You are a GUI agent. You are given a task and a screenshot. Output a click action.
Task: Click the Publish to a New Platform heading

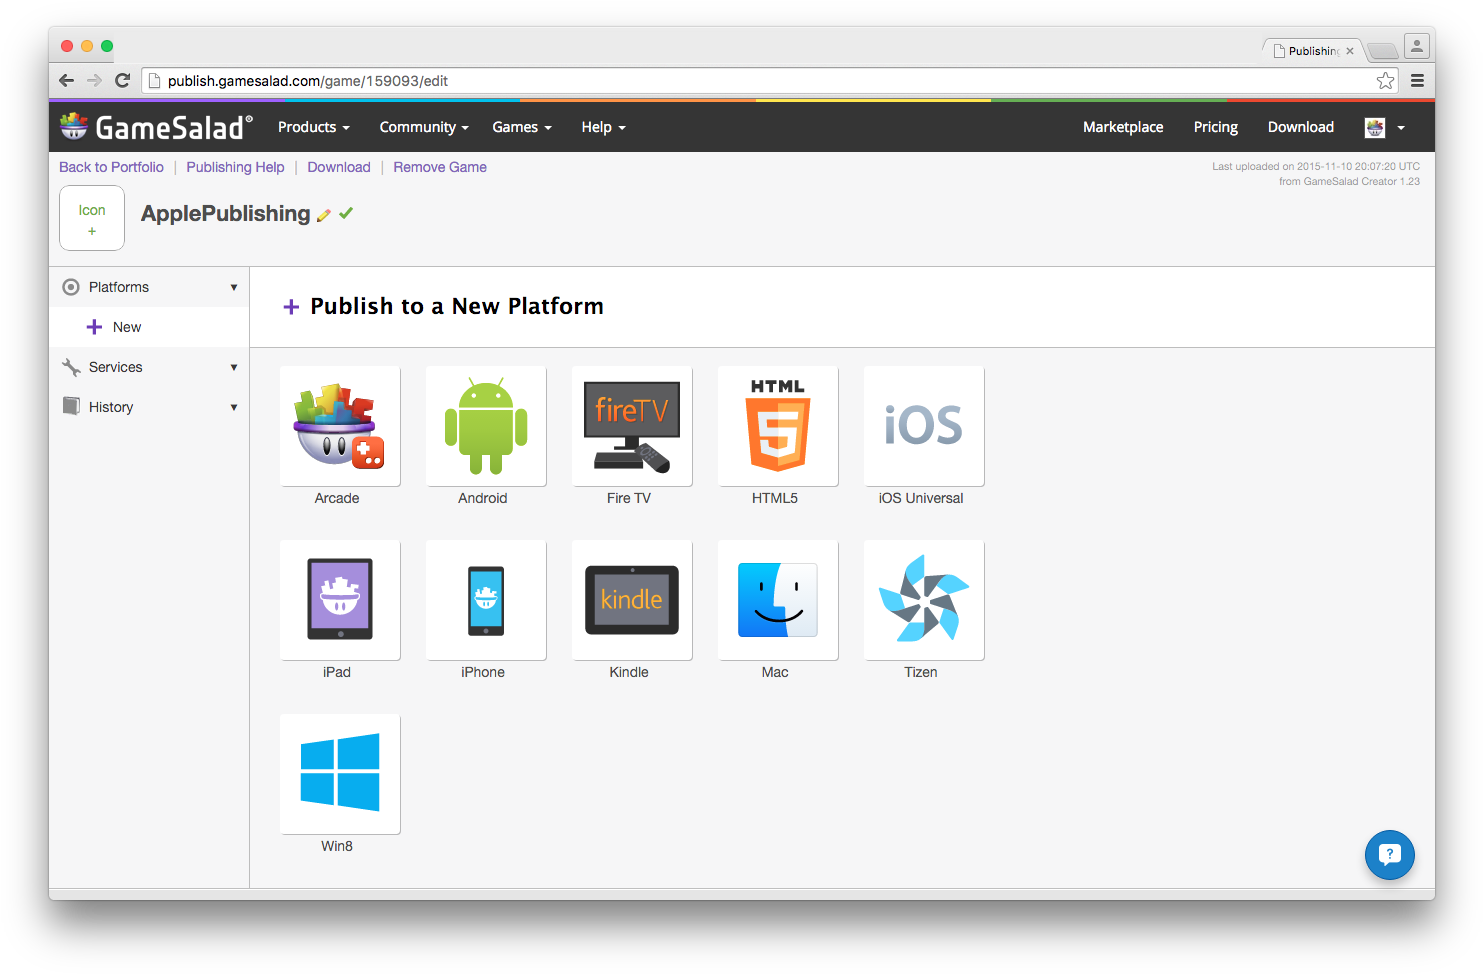click(x=457, y=306)
